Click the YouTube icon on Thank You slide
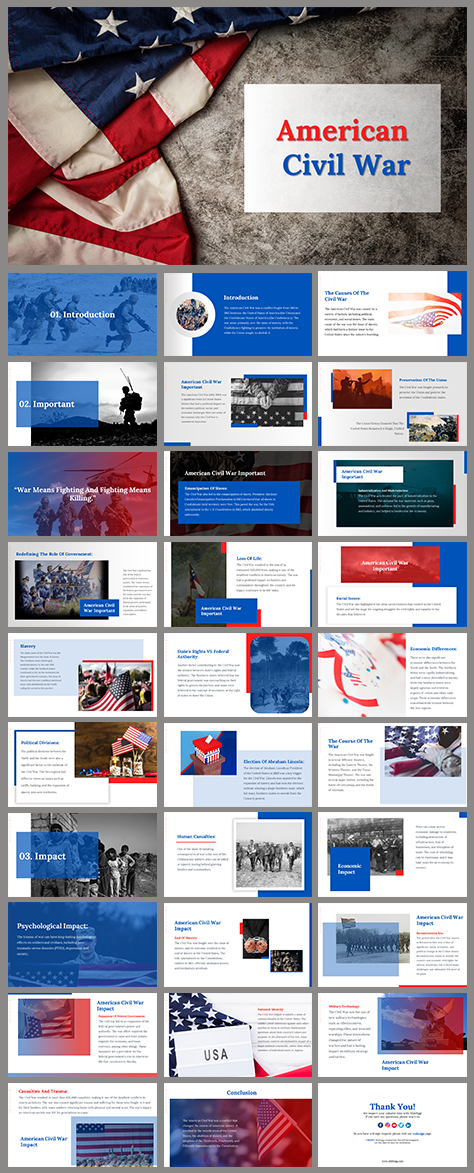Viewport: 474px width, 1173px height. [394, 1125]
